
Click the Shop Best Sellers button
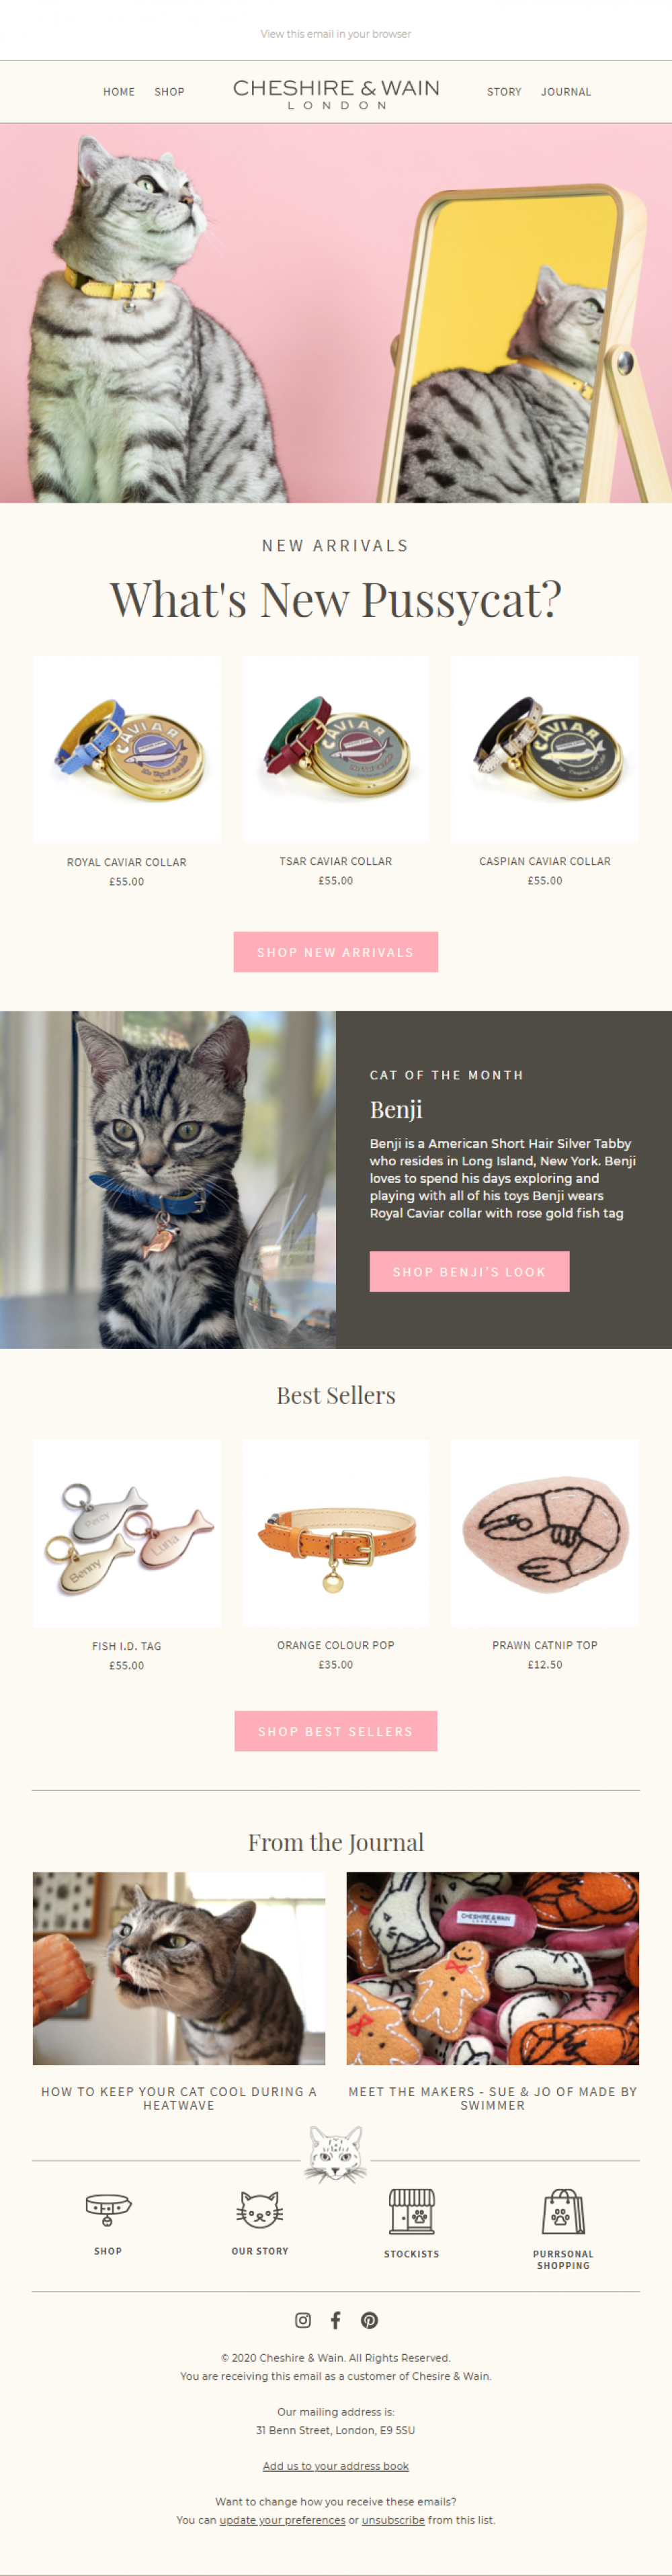(x=336, y=1731)
